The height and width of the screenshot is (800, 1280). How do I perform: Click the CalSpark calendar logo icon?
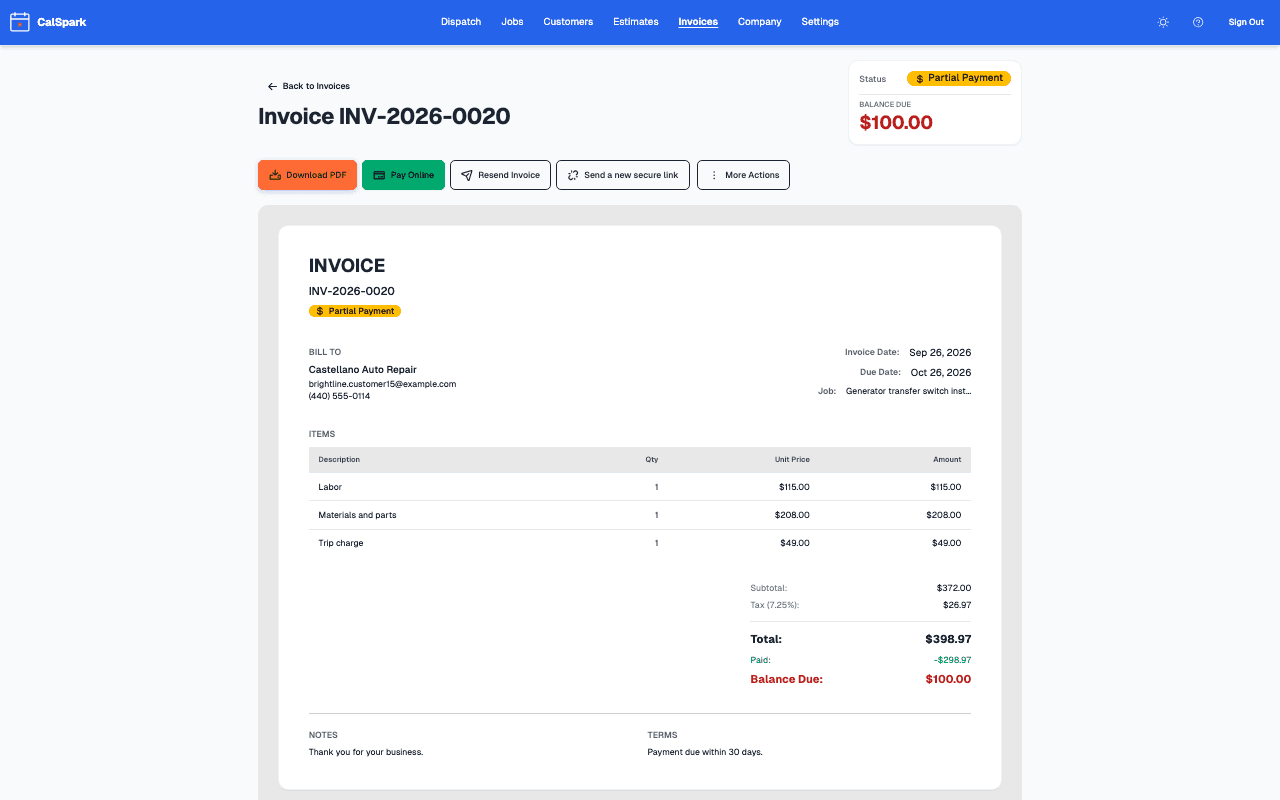click(20, 22)
